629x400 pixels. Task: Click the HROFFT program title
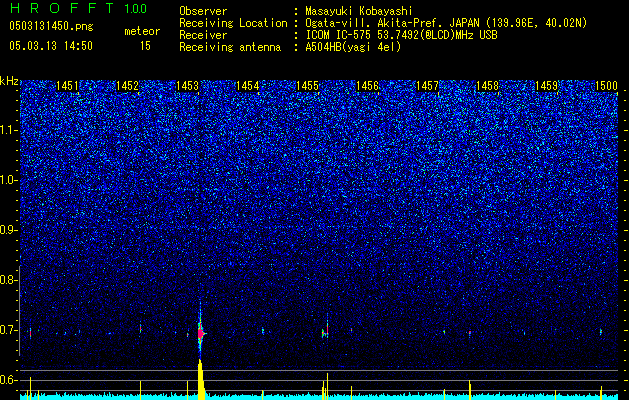(63, 8)
